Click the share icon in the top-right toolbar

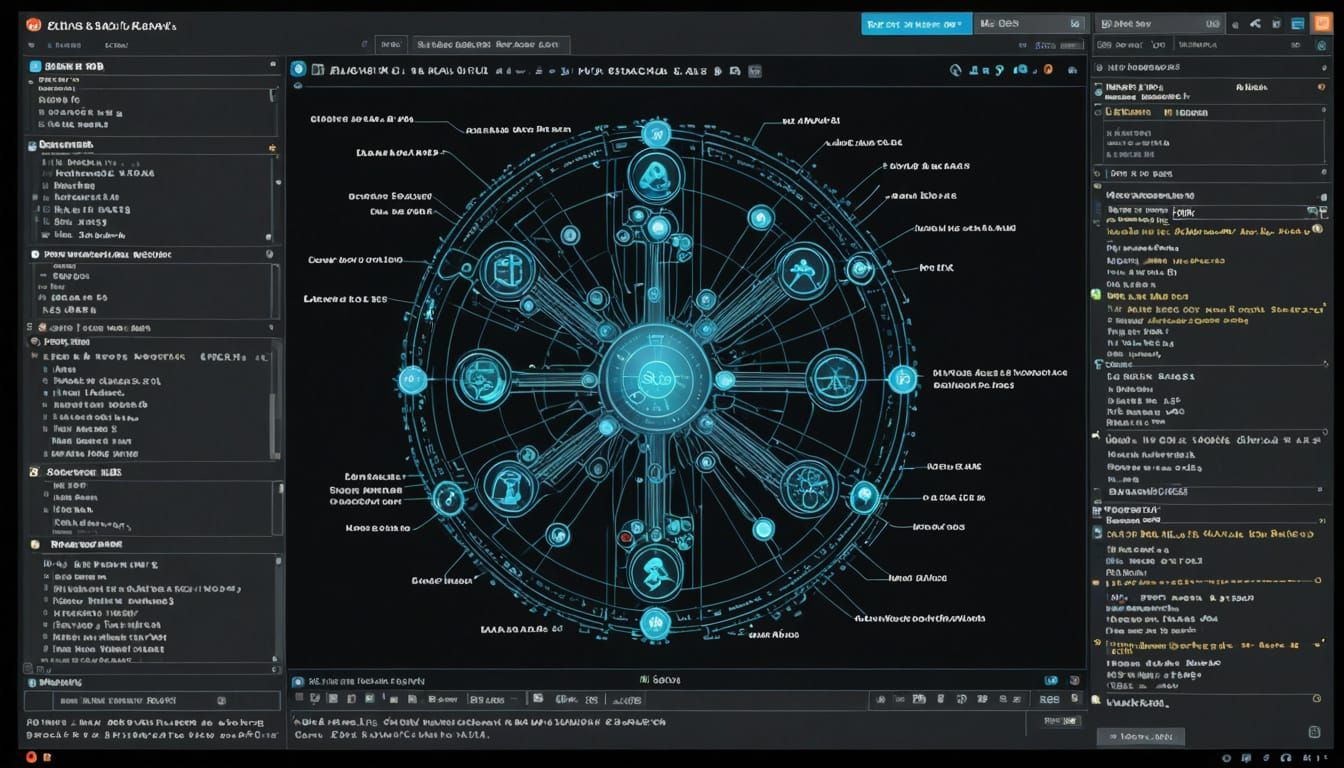tap(1255, 22)
